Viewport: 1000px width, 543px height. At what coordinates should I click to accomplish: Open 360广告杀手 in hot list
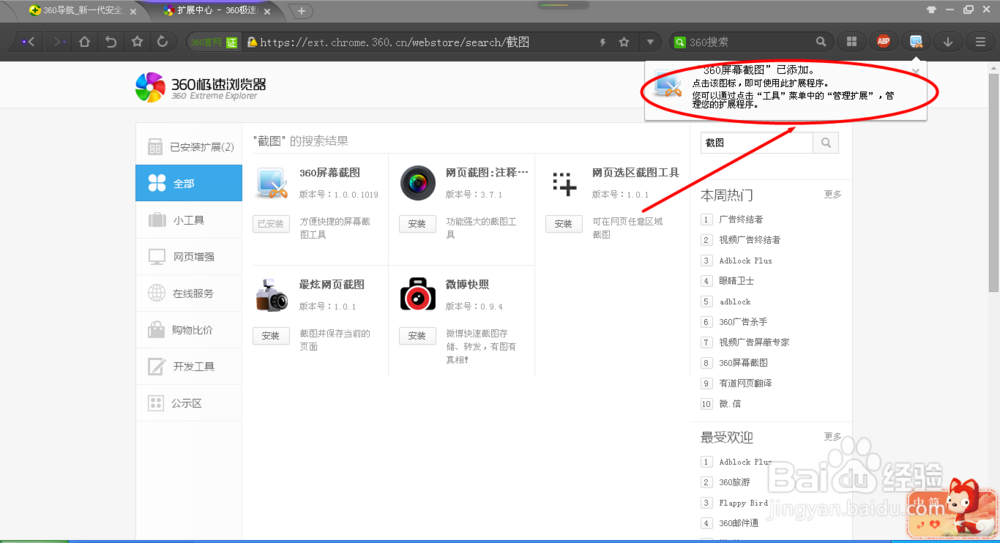pyautogui.click(x=743, y=322)
